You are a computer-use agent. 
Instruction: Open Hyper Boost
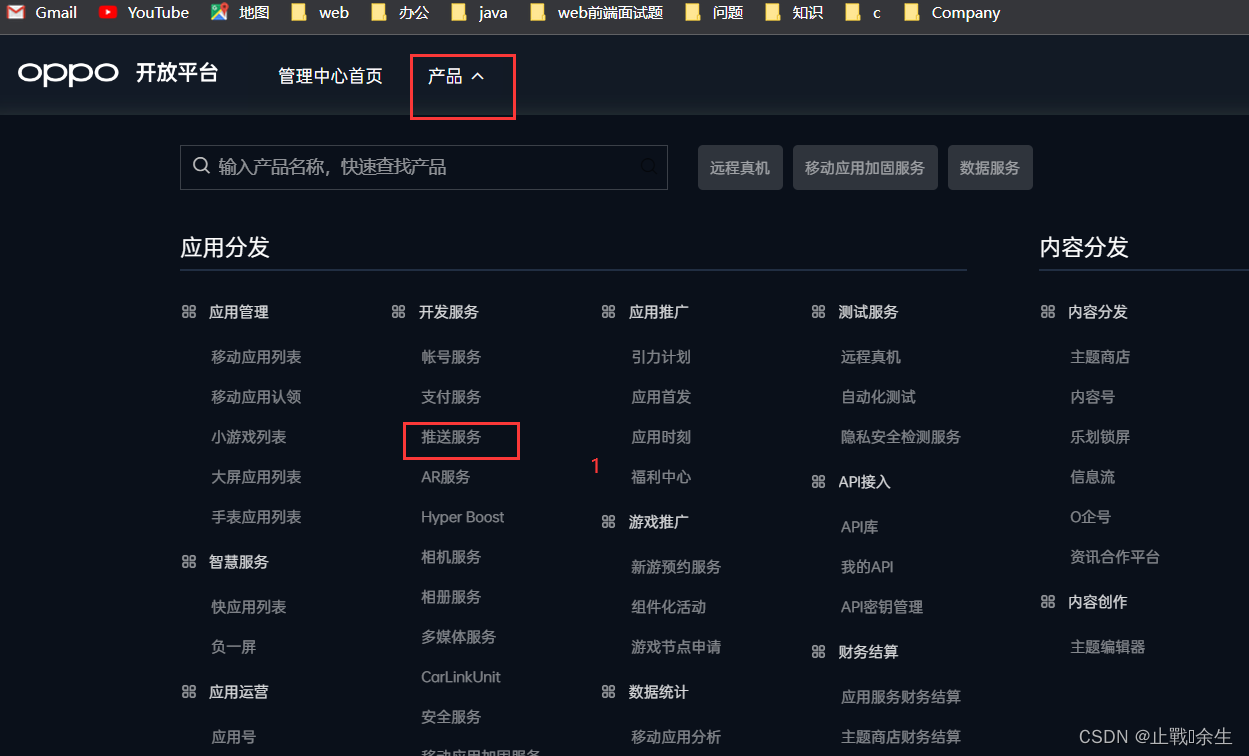(463, 517)
